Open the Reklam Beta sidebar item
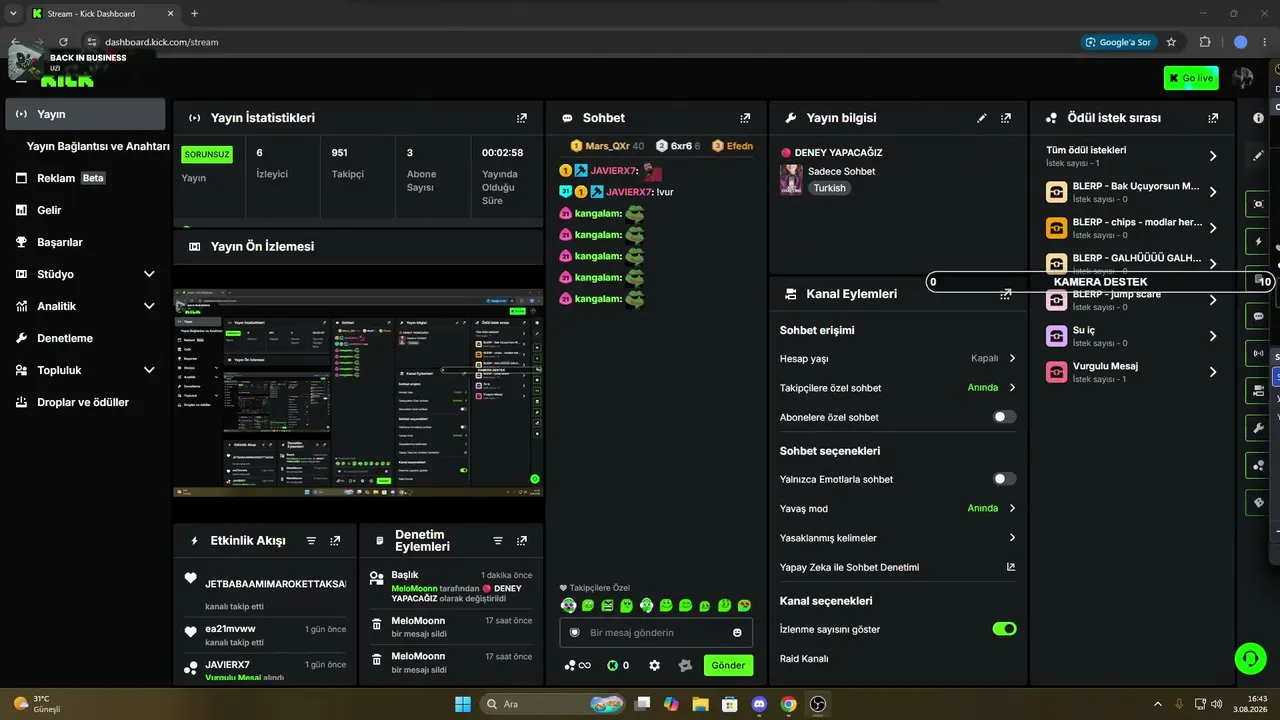1280x720 pixels. 85,178
